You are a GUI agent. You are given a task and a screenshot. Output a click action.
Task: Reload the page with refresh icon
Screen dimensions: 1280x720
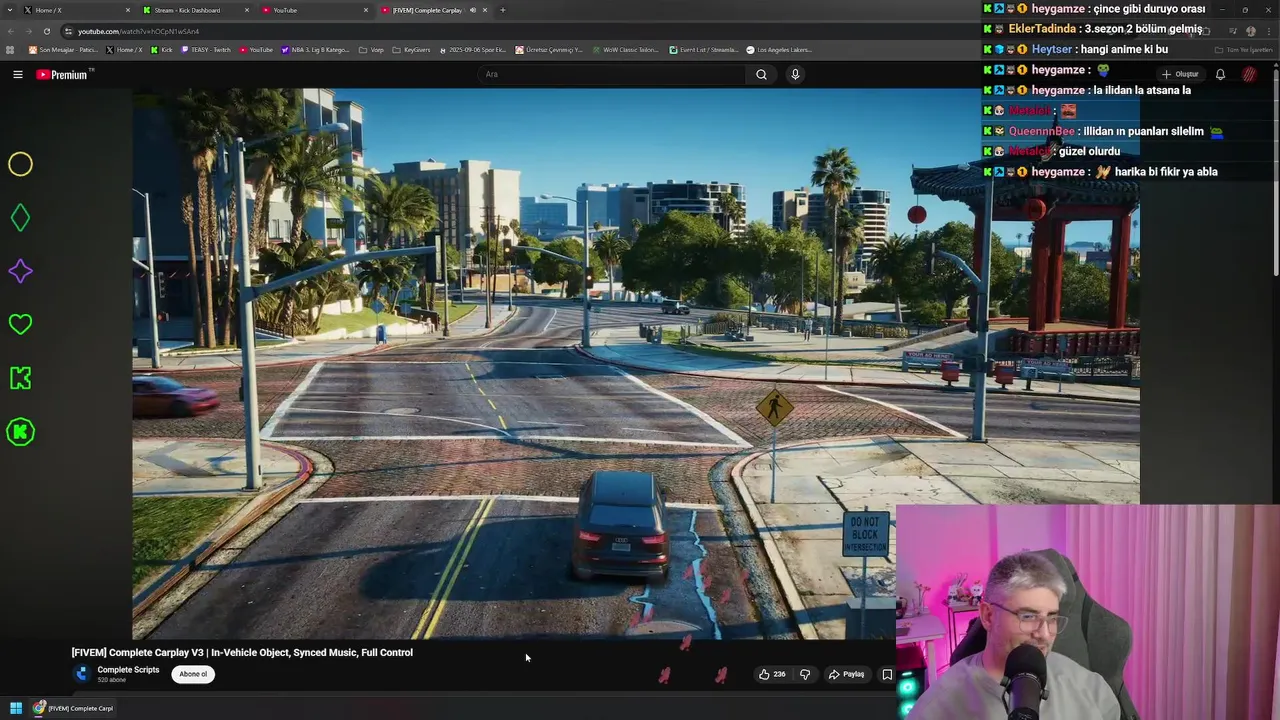tap(46, 31)
